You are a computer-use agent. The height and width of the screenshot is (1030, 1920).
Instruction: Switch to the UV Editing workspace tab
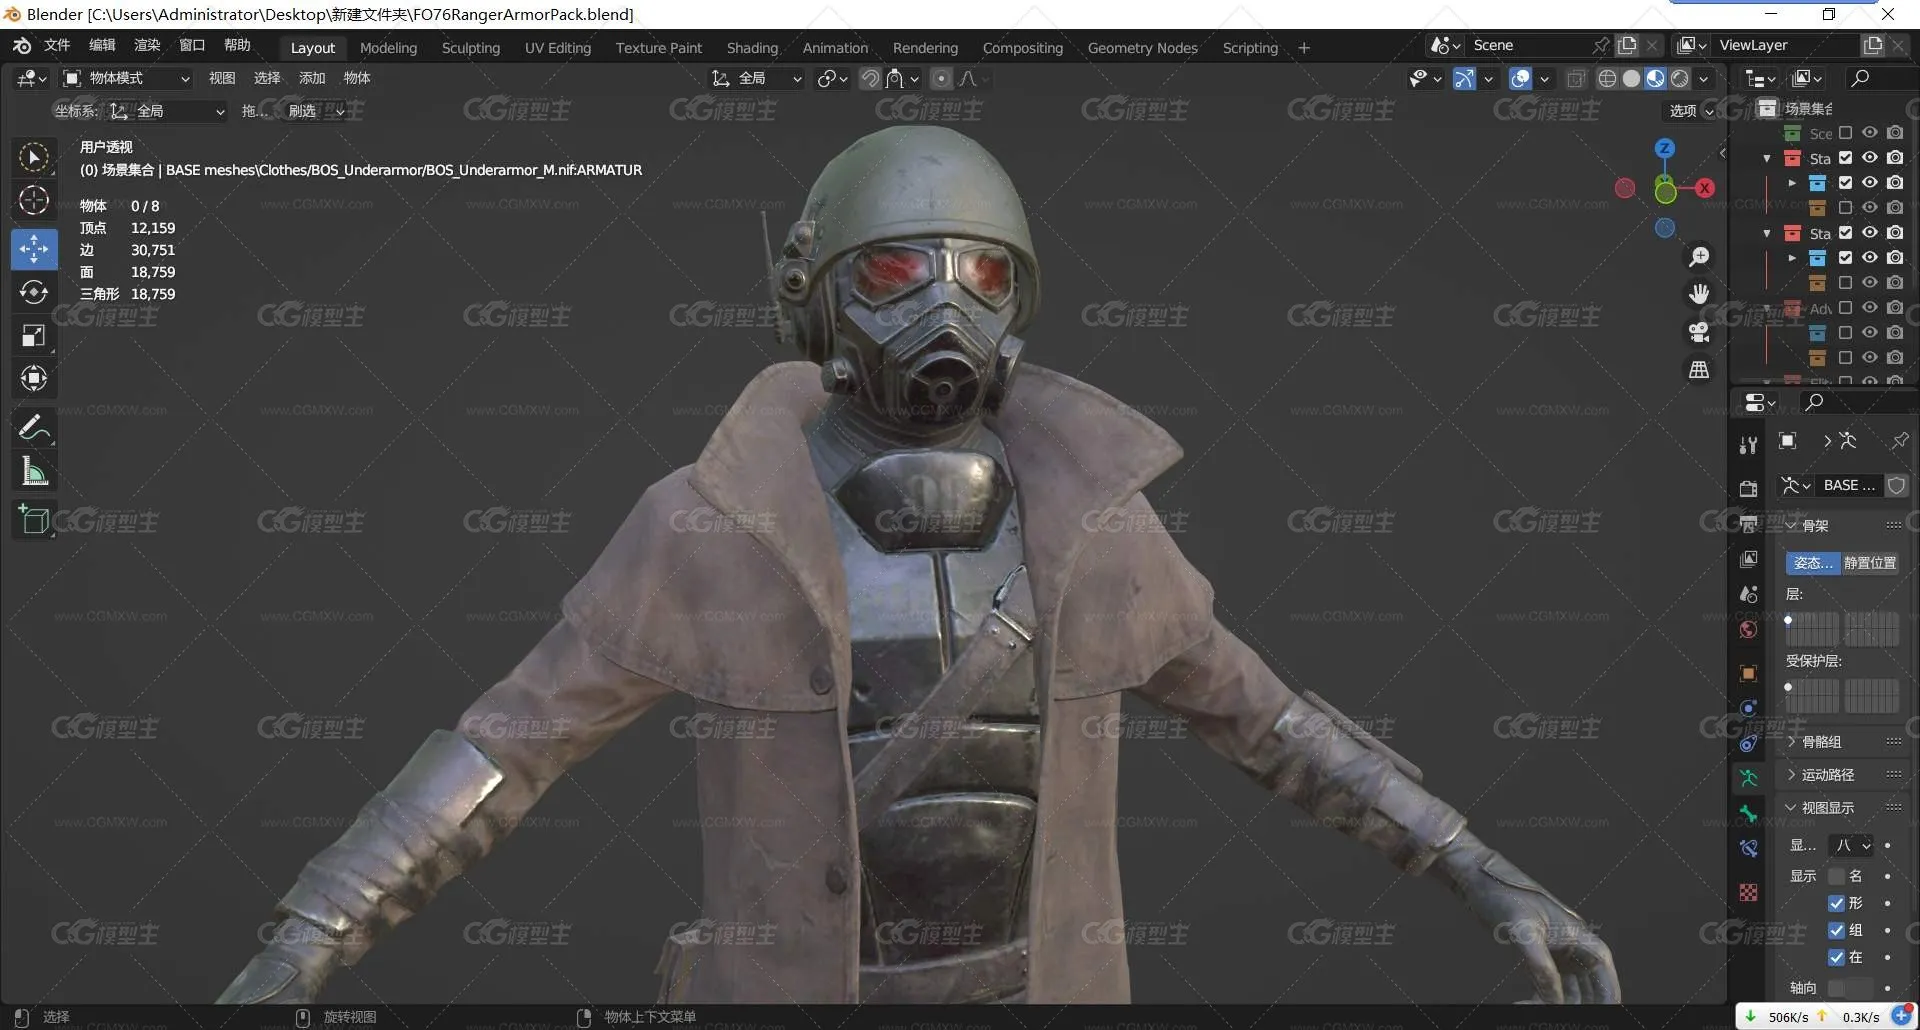[x=558, y=48]
